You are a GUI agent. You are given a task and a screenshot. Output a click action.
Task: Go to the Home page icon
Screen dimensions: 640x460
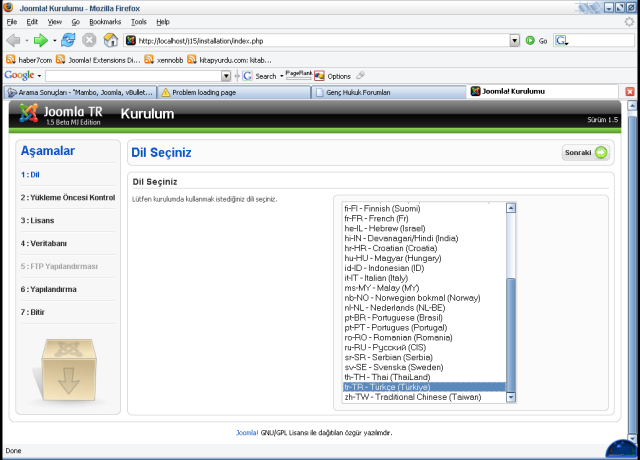click(111, 40)
